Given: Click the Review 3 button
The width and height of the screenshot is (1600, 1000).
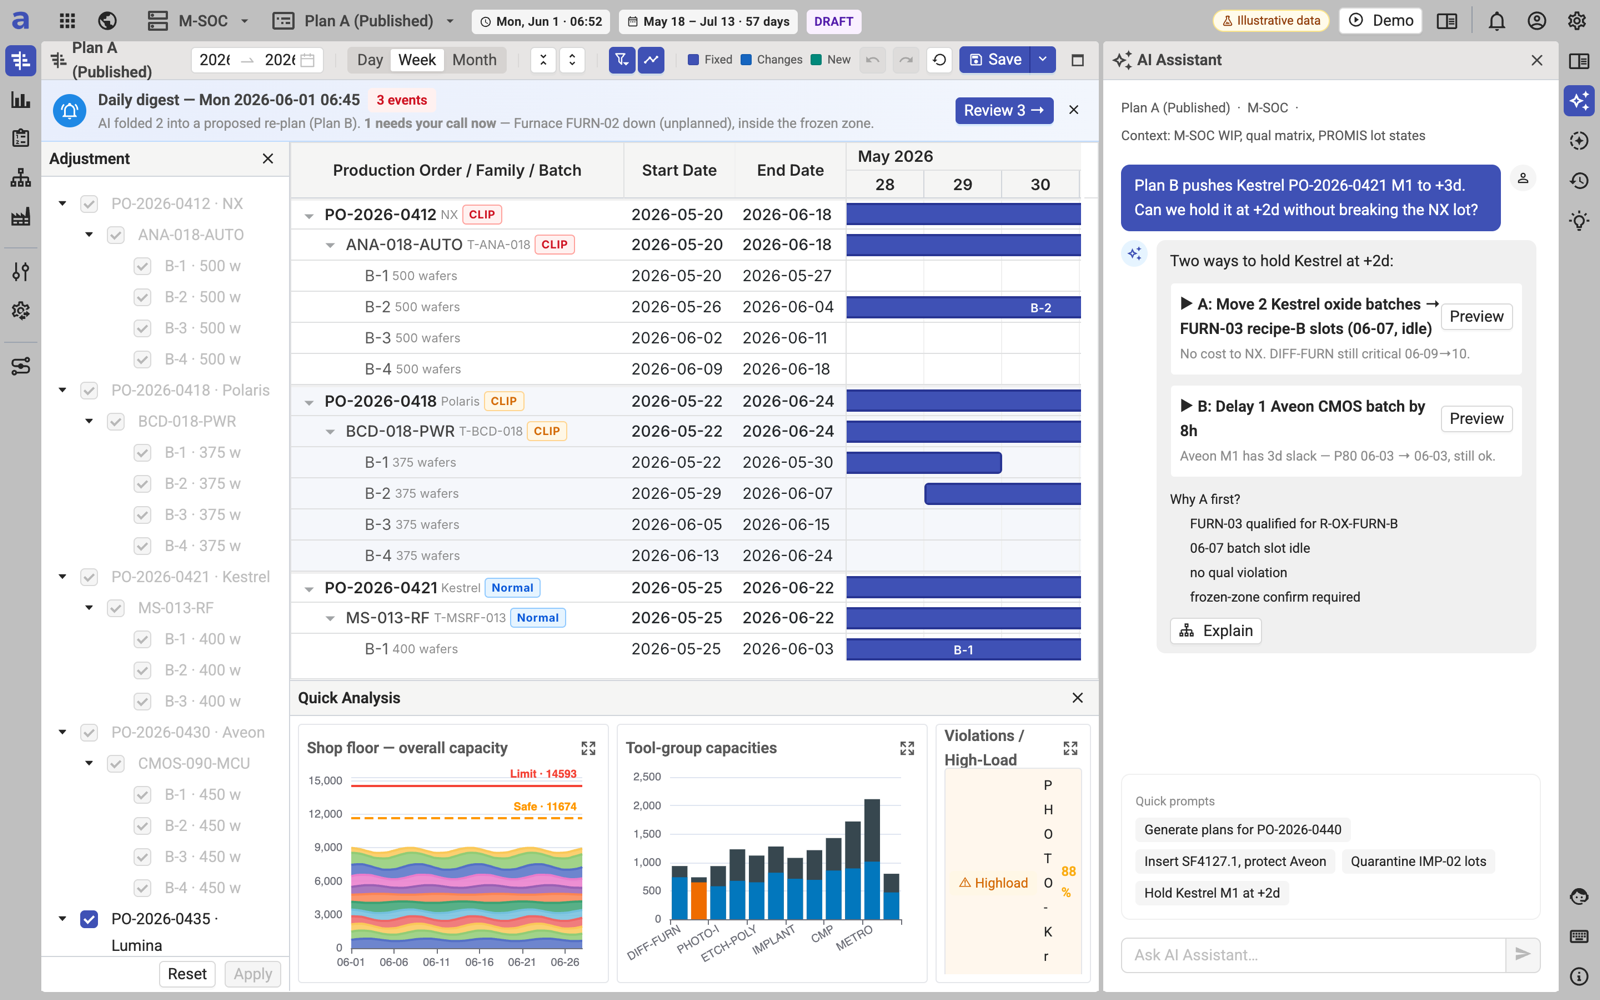Looking at the screenshot, I should [1004, 110].
